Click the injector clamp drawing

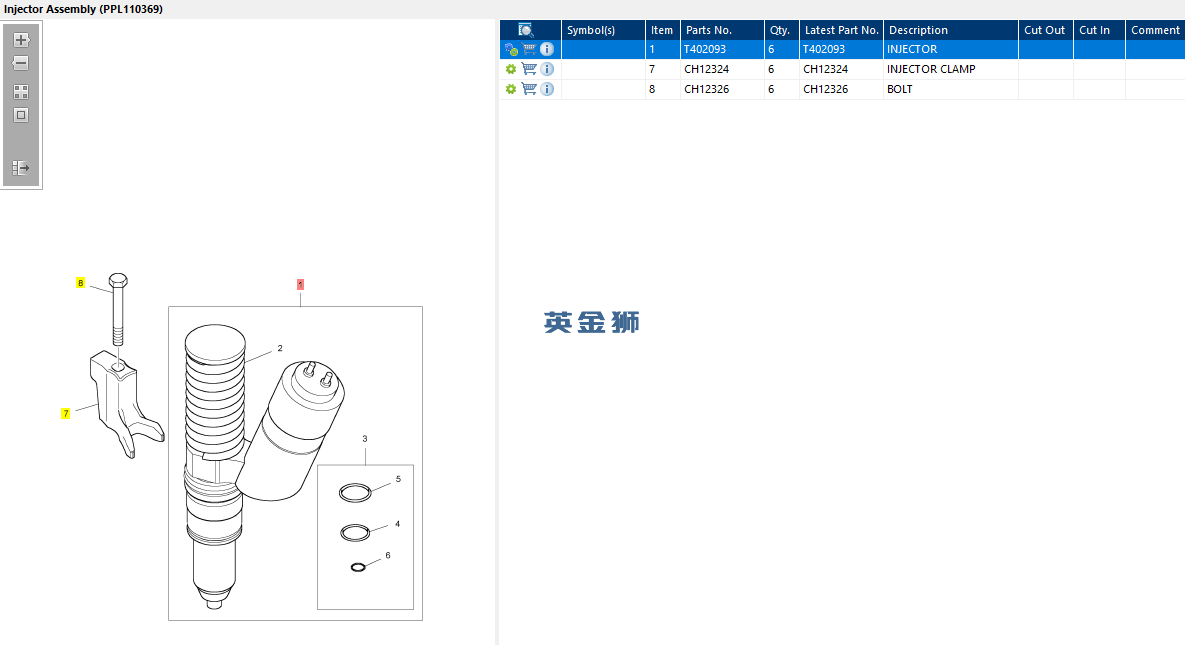tap(125, 404)
